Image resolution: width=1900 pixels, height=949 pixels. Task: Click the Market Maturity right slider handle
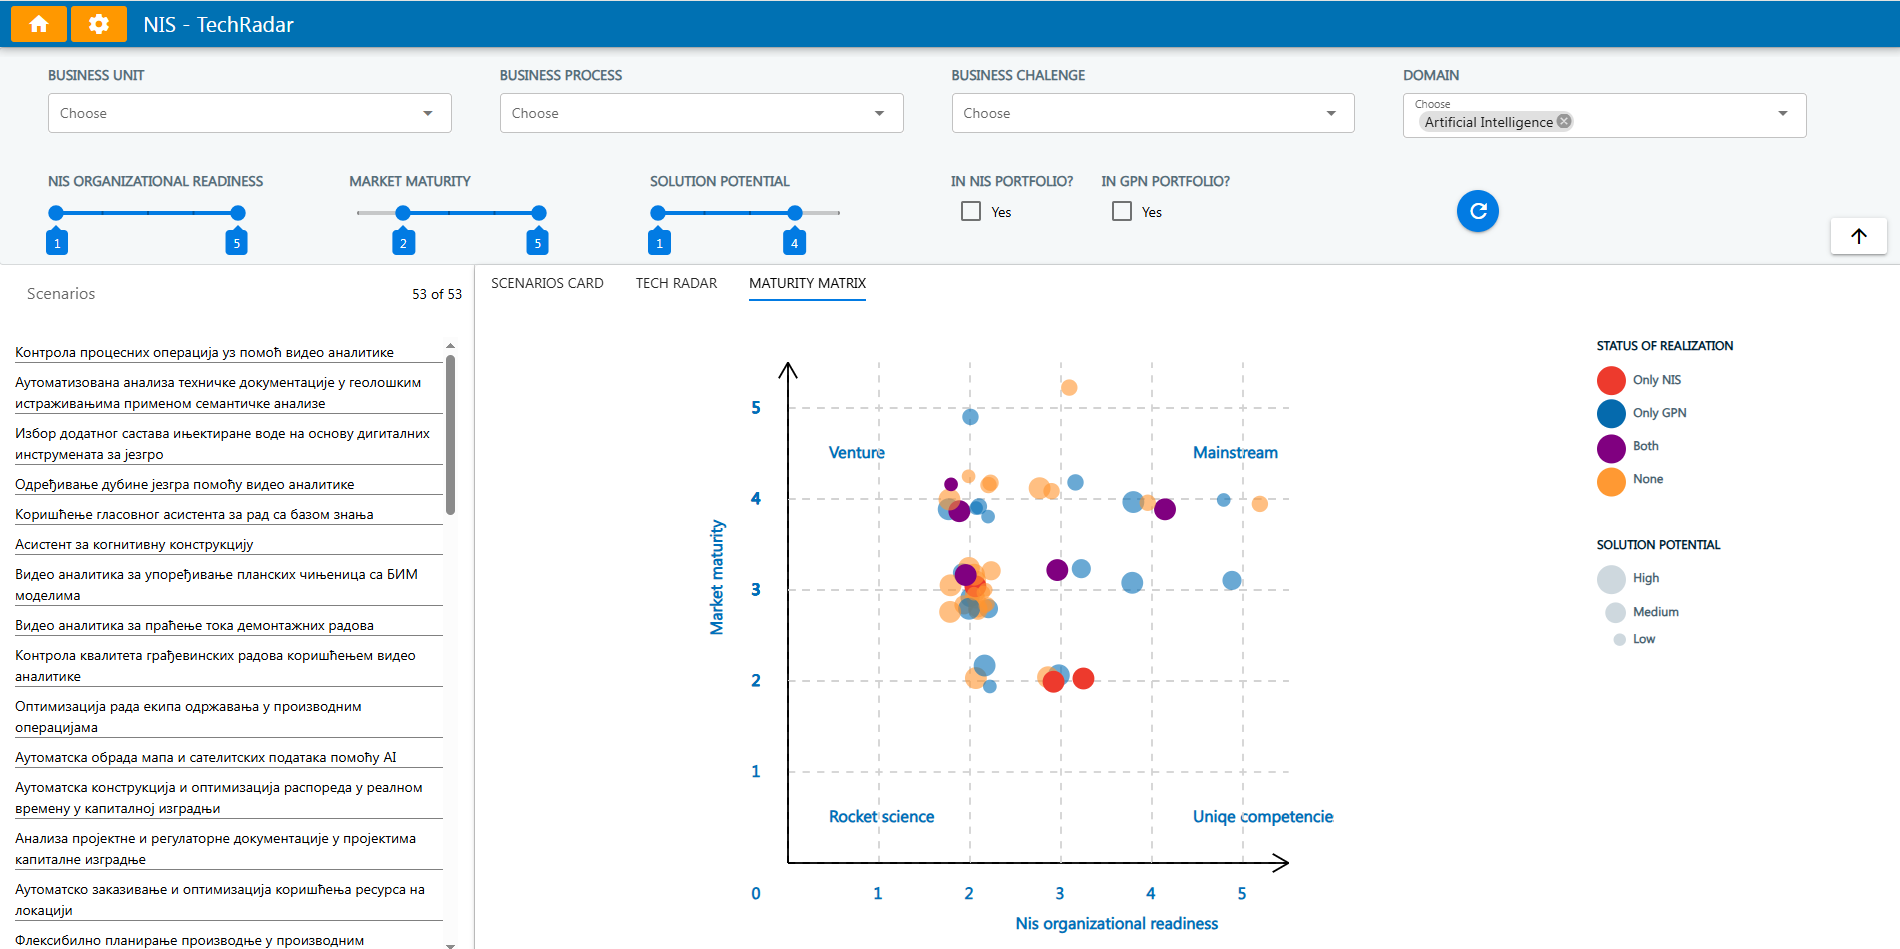(x=539, y=213)
